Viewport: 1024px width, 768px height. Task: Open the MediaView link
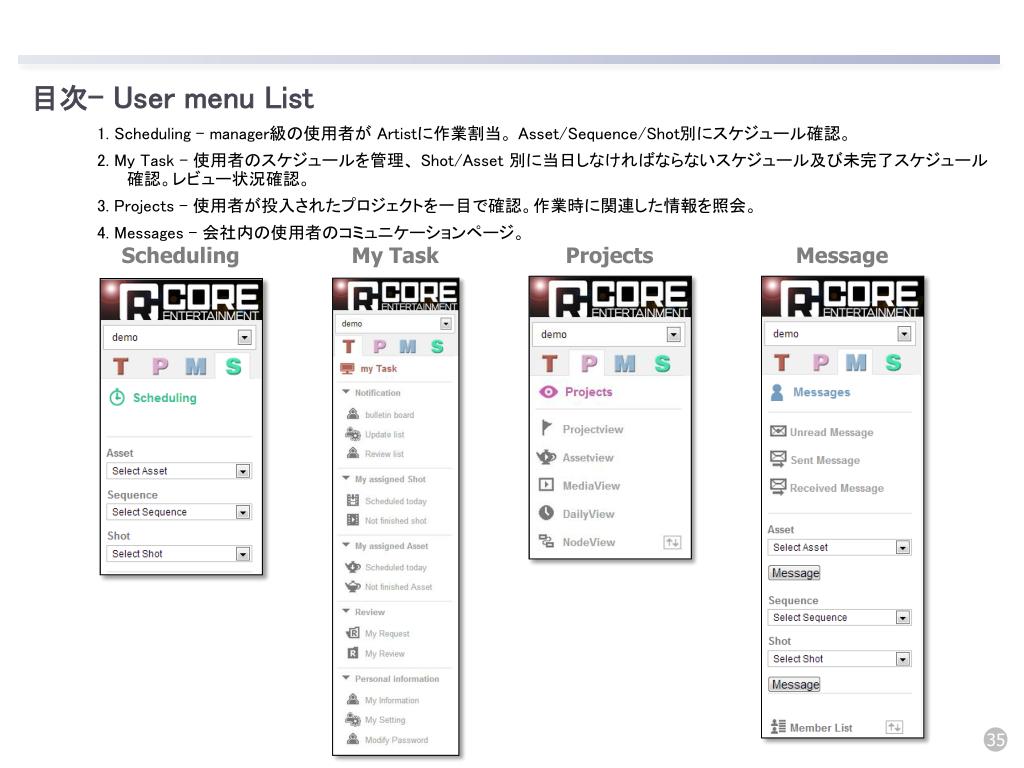591,486
